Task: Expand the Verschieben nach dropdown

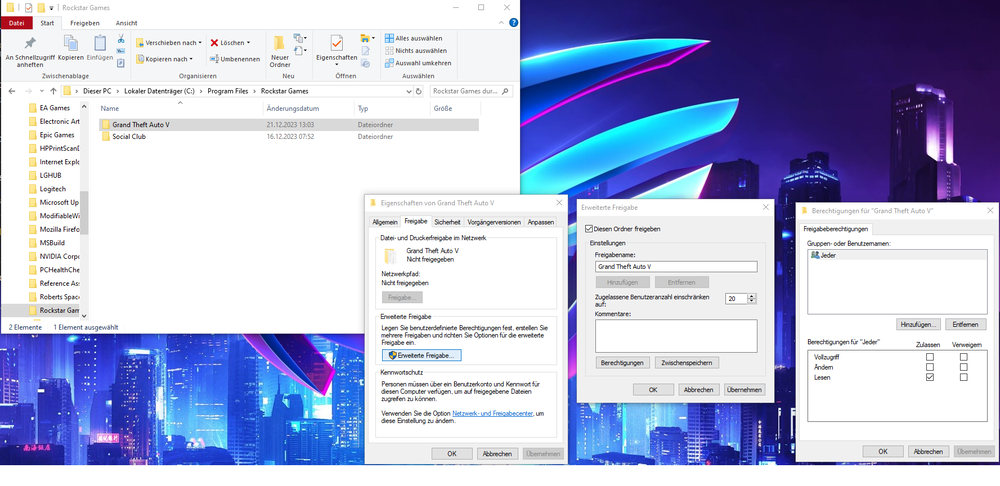Action: click(x=200, y=43)
